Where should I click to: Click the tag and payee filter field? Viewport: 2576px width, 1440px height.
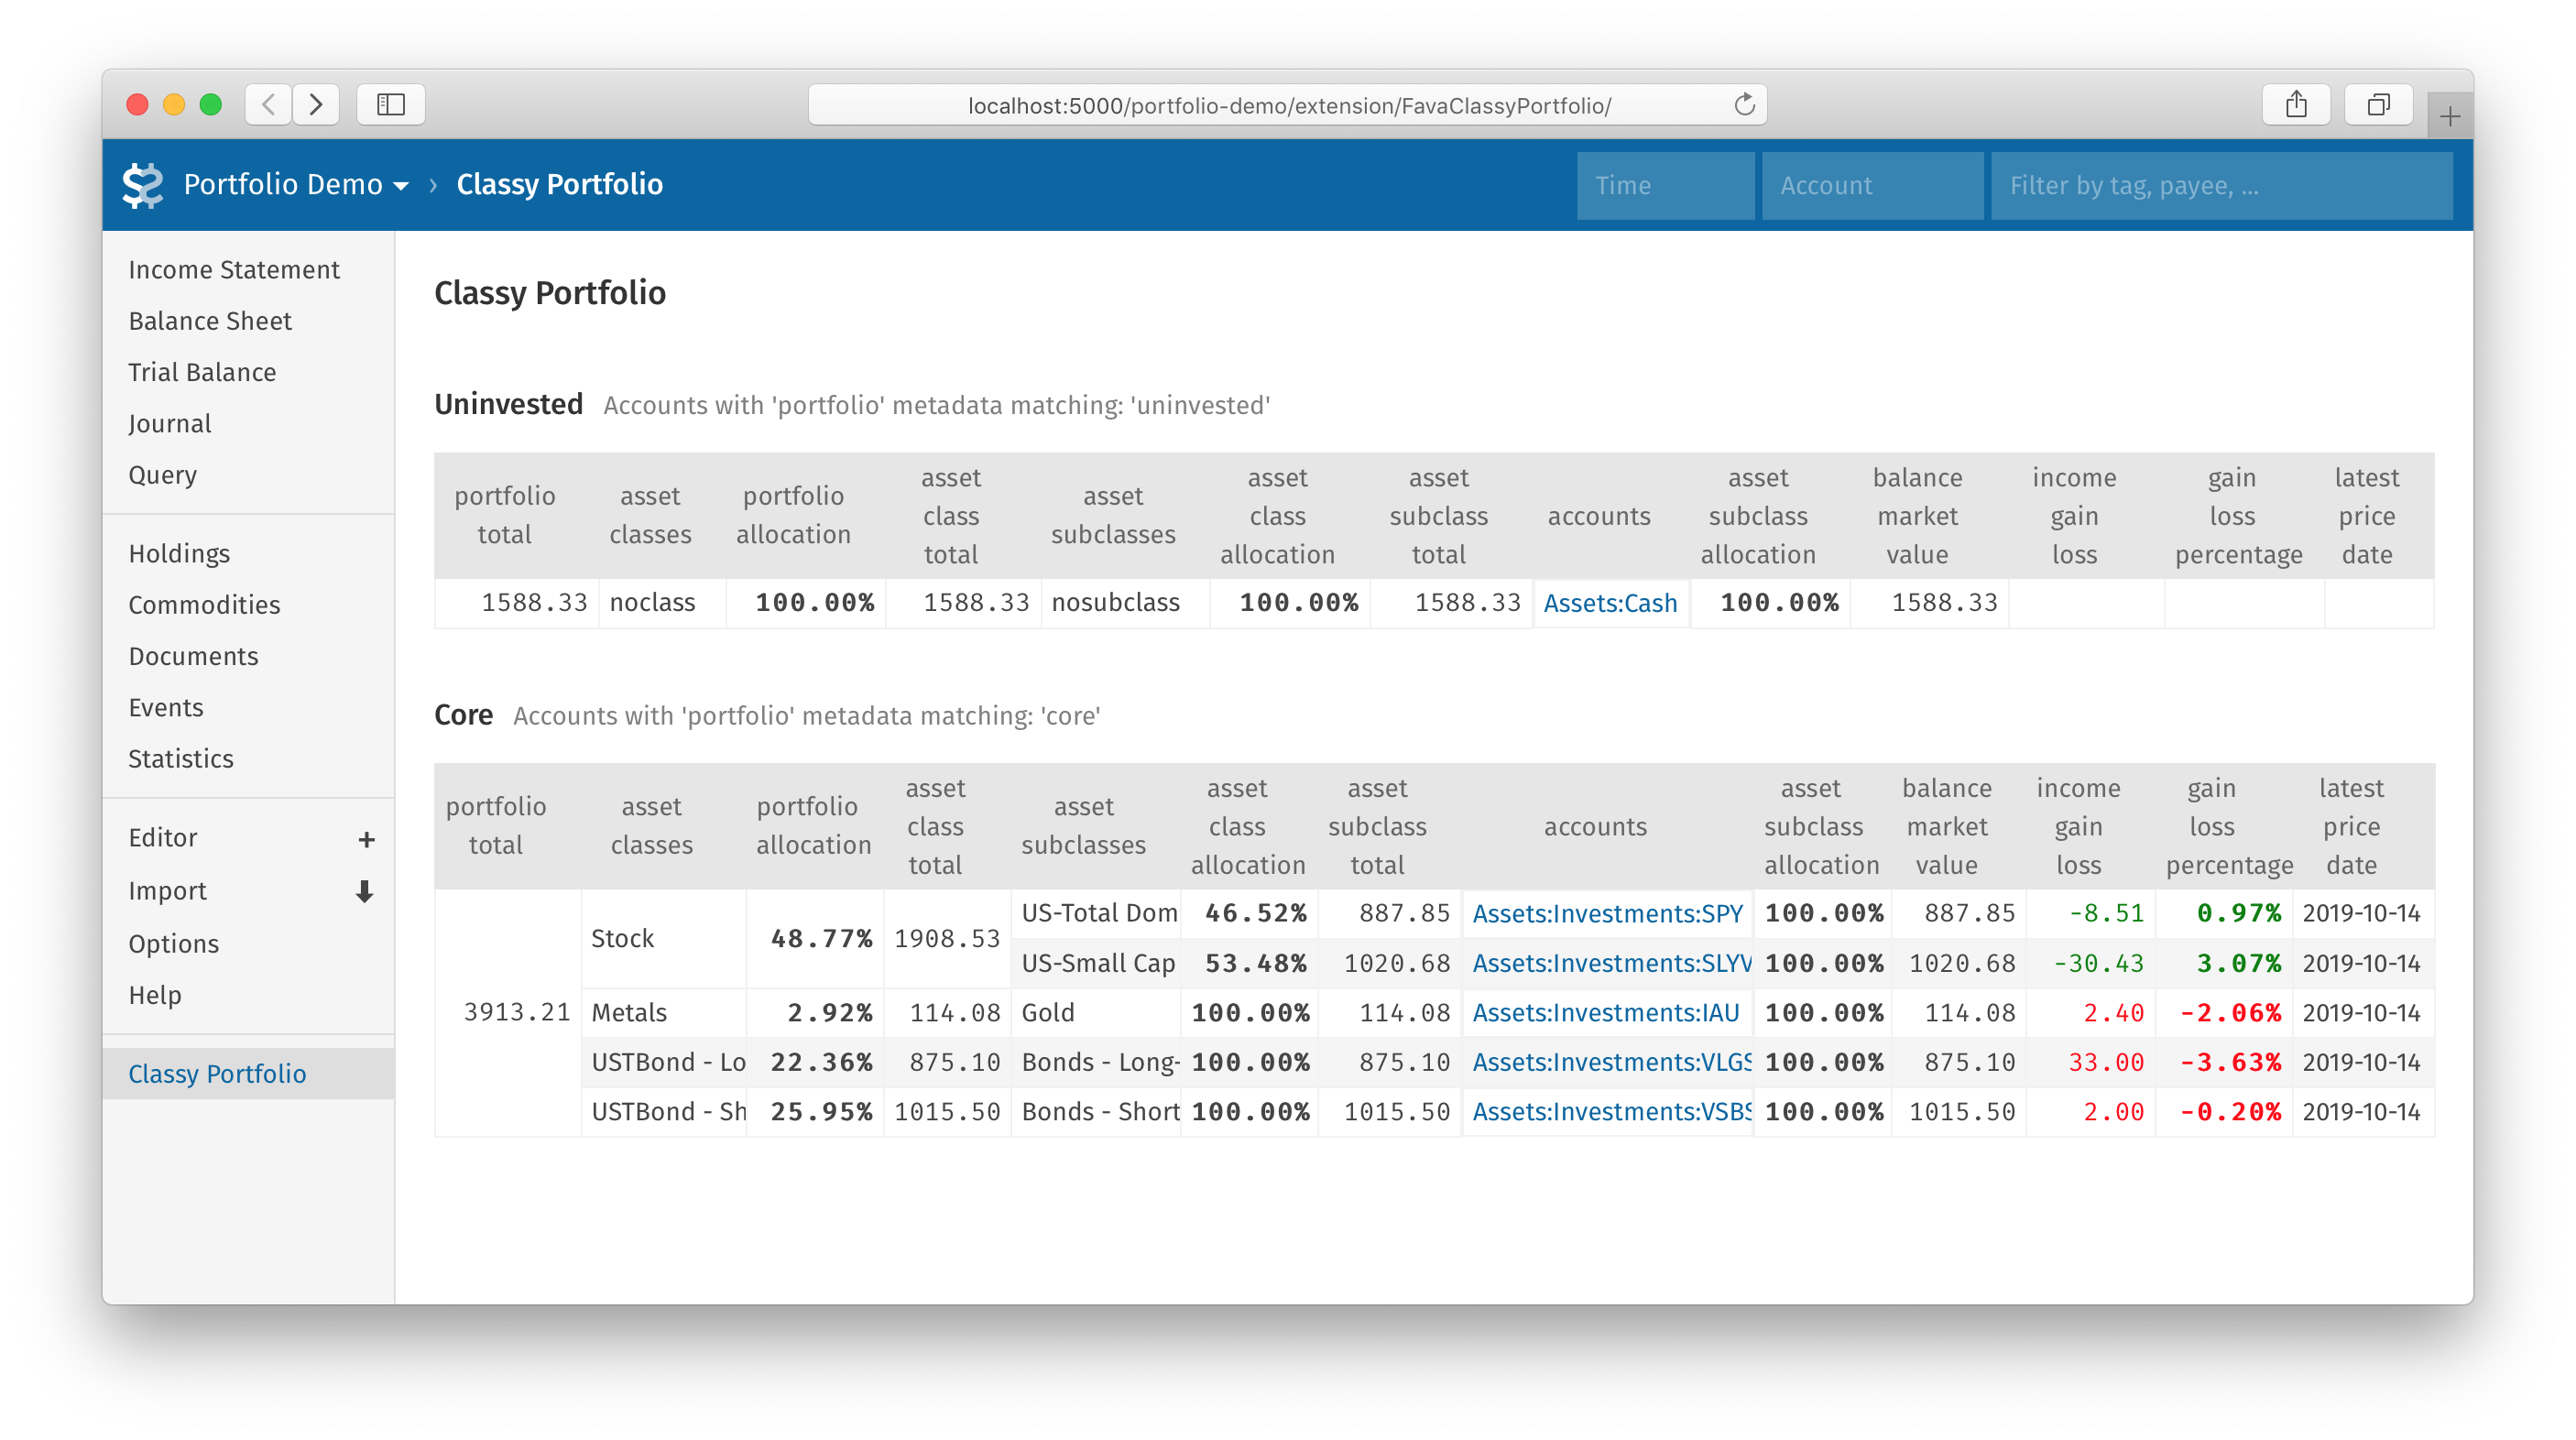click(2220, 186)
